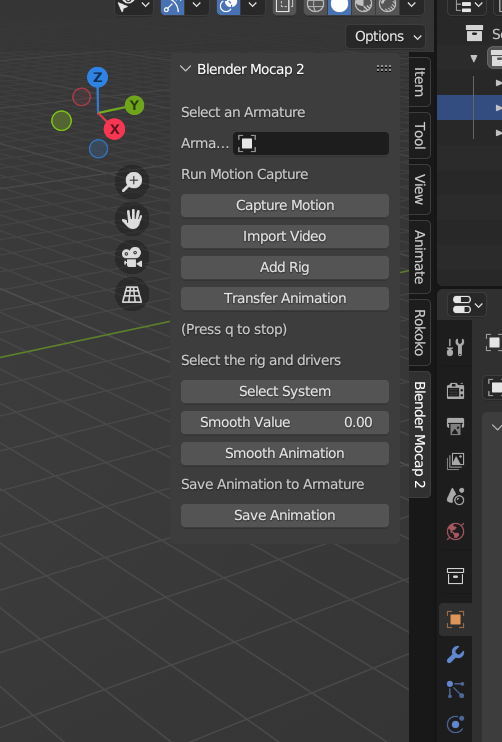The height and width of the screenshot is (742, 502).
Task: Click the X axis on navigation gizmo
Action: (114, 129)
